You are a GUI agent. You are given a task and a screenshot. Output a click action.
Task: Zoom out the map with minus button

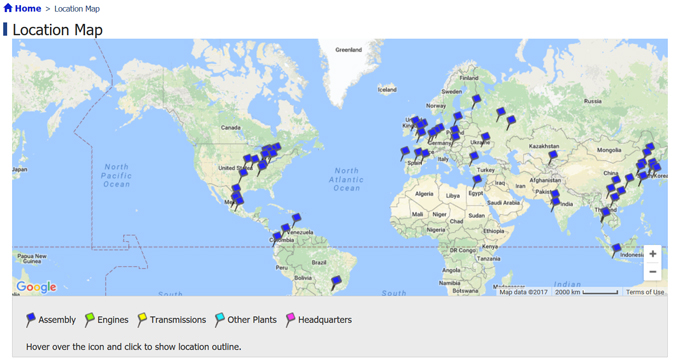point(653,272)
